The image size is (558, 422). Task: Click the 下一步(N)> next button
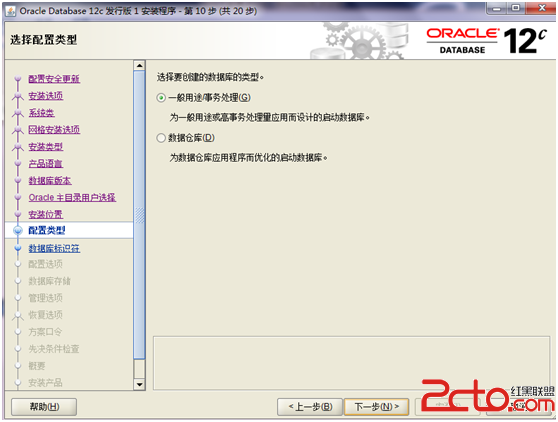pyautogui.click(x=377, y=407)
